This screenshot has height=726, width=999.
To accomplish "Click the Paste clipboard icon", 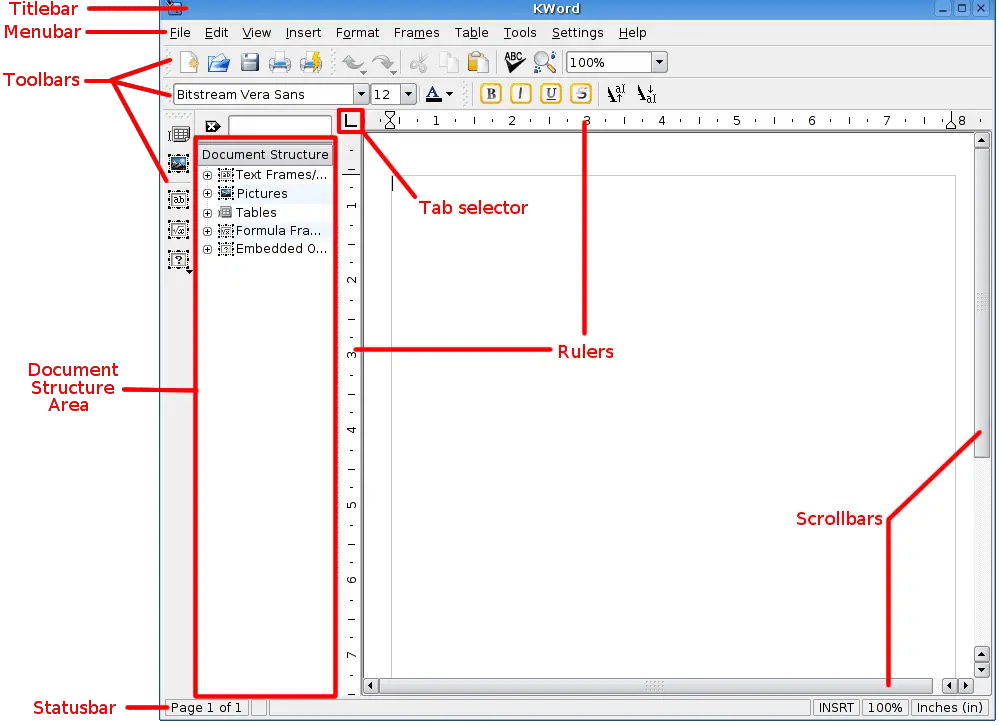I will click(x=478, y=63).
